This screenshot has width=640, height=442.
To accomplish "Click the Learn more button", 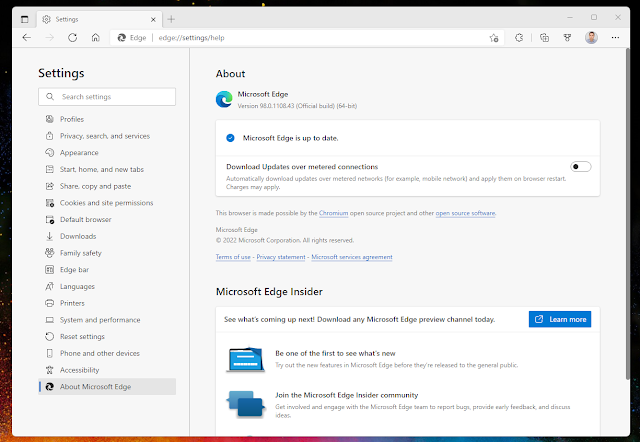I will [x=560, y=319].
